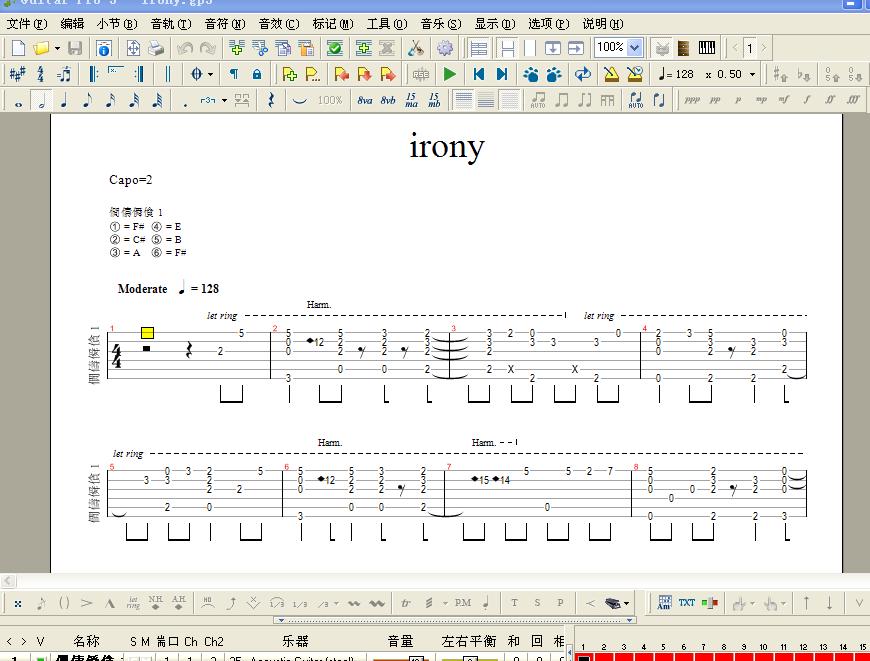The image size is (870, 661).
Task: Create a new file with blank page icon
Action: (x=18, y=48)
